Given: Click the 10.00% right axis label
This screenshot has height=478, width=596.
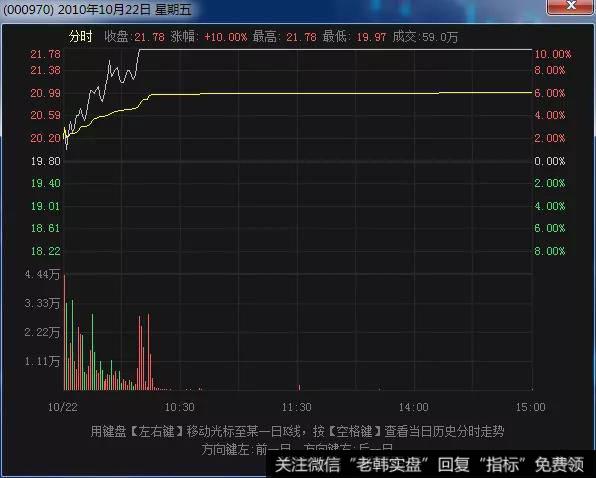Looking at the screenshot, I should (553, 54).
